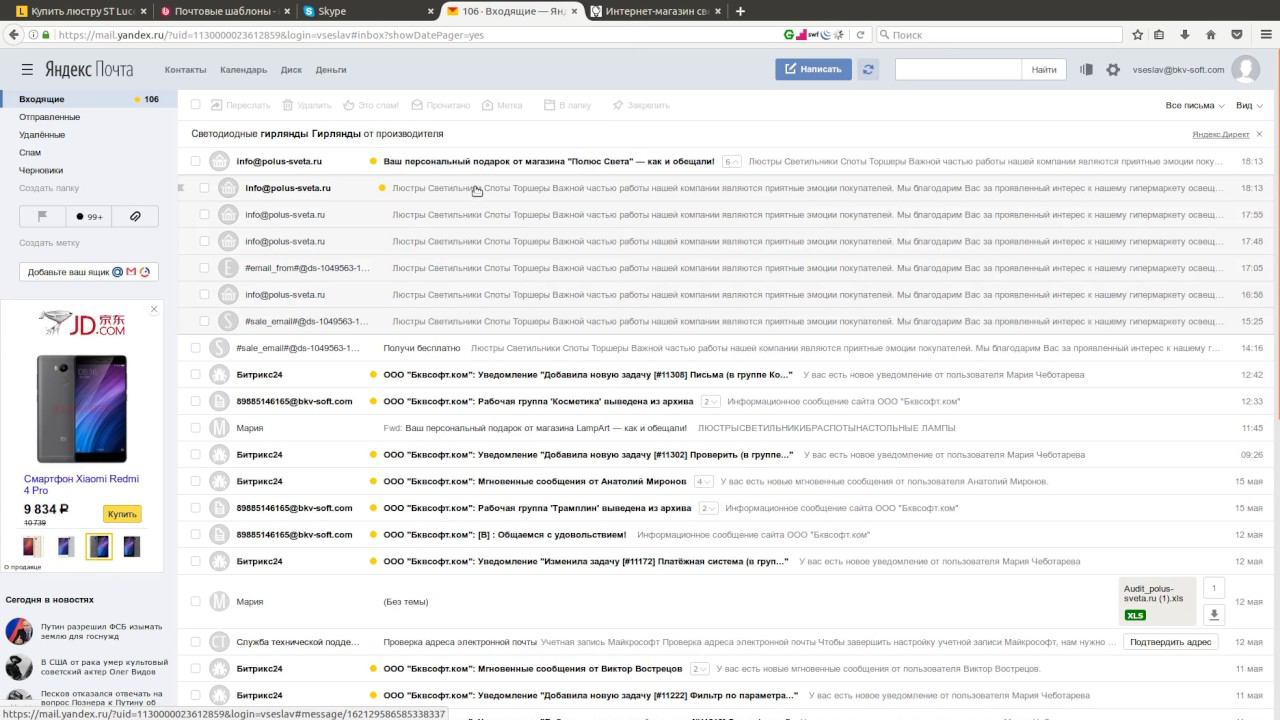
Task: Expand thread counter on Косметика message
Action: click(x=711, y=401)
